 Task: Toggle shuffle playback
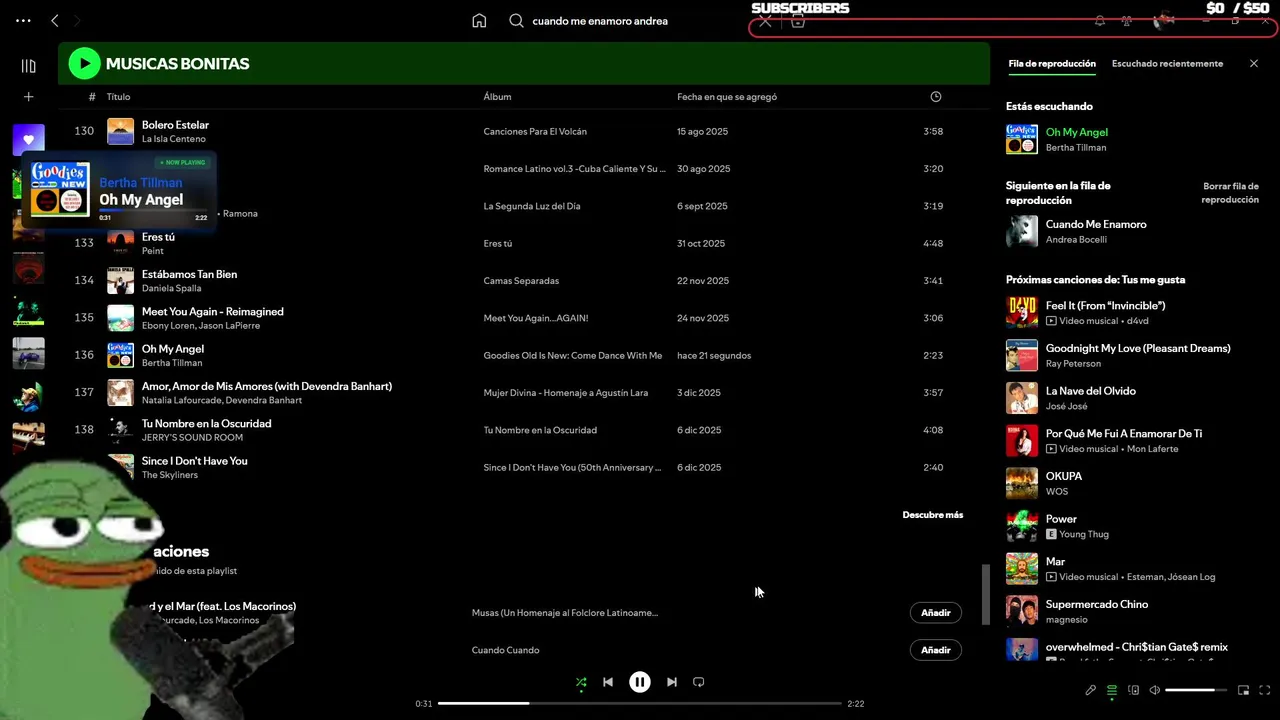pos(581,683)
